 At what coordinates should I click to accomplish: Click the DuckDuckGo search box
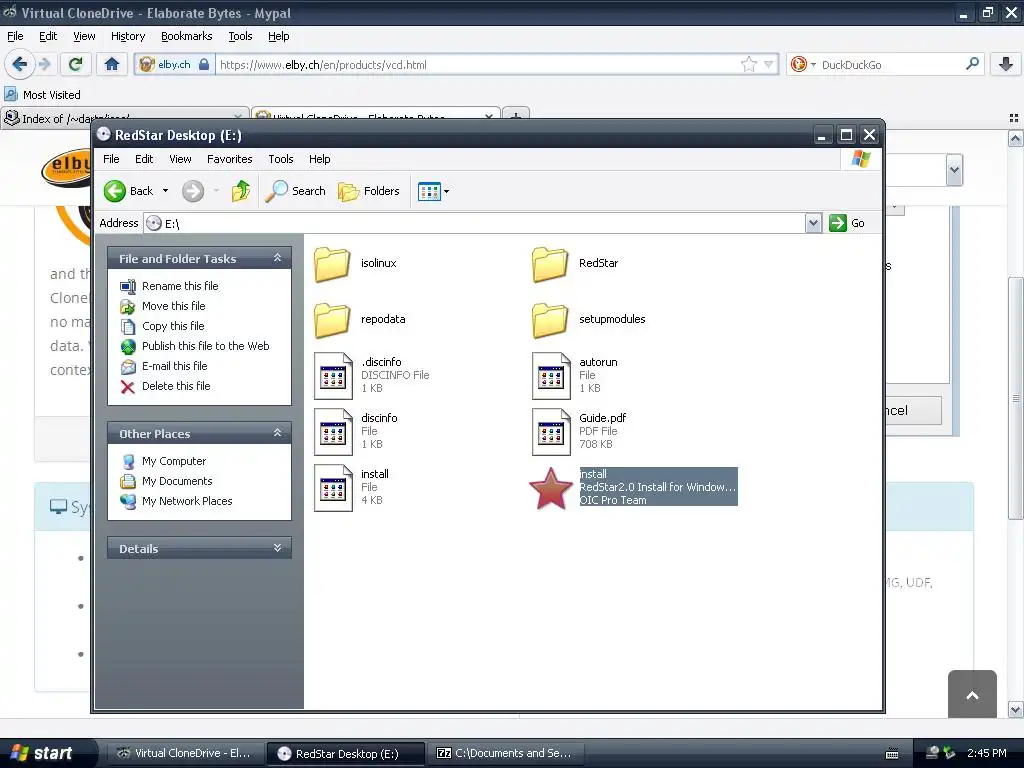pos(891,64)
